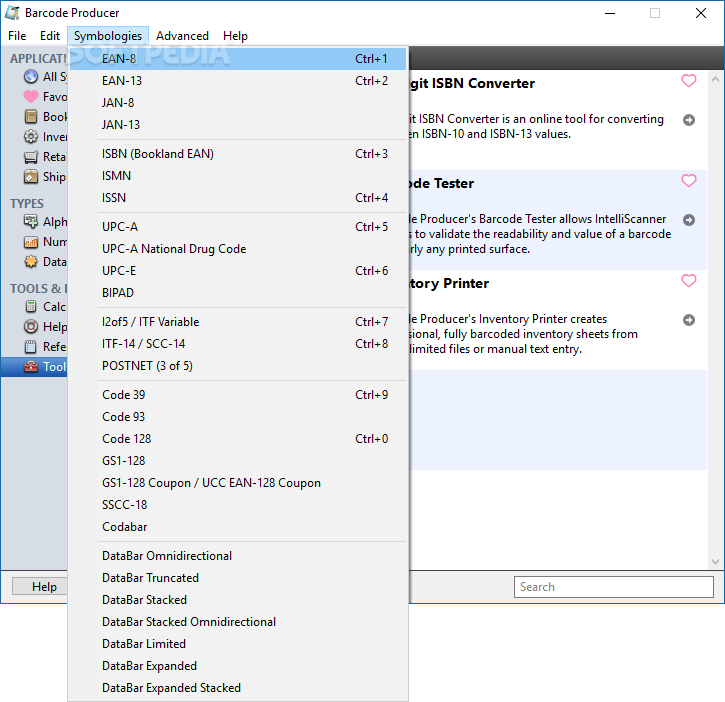Minimize the Barcode Producer window
725x702 pixels.
click(x=610, y=13)
